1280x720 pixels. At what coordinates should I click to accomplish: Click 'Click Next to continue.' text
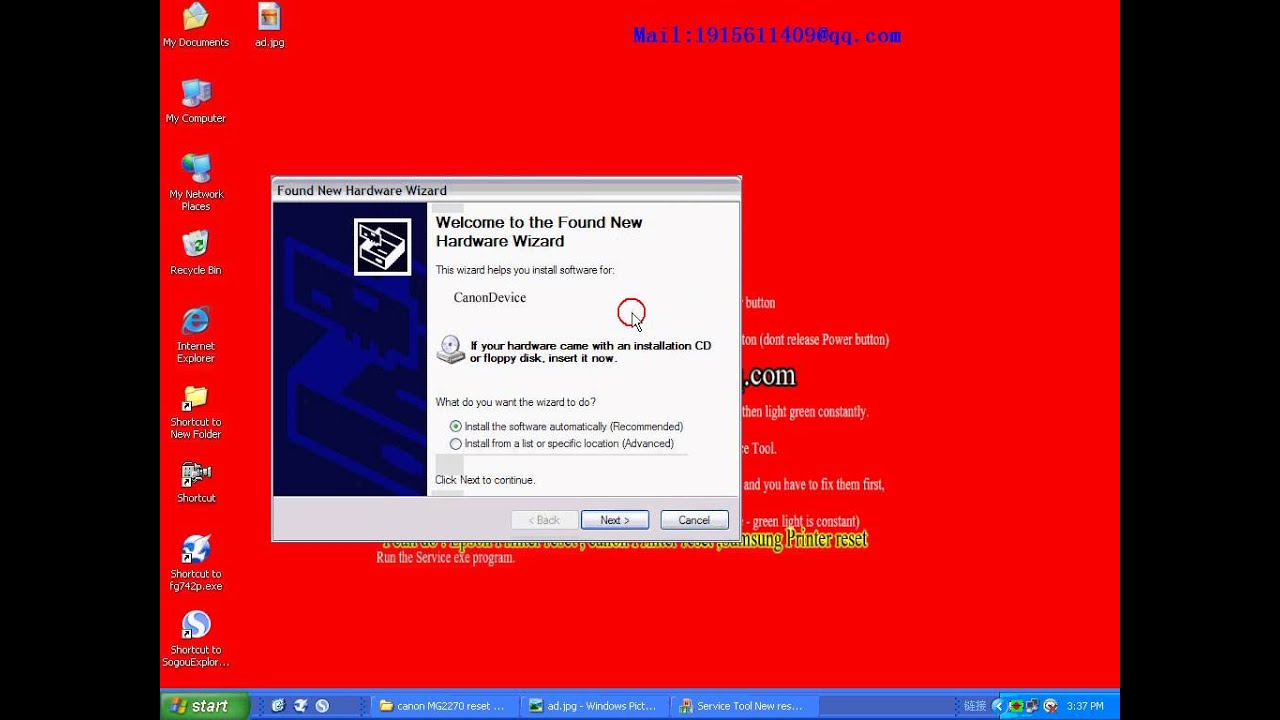click(x=485, y=480)
